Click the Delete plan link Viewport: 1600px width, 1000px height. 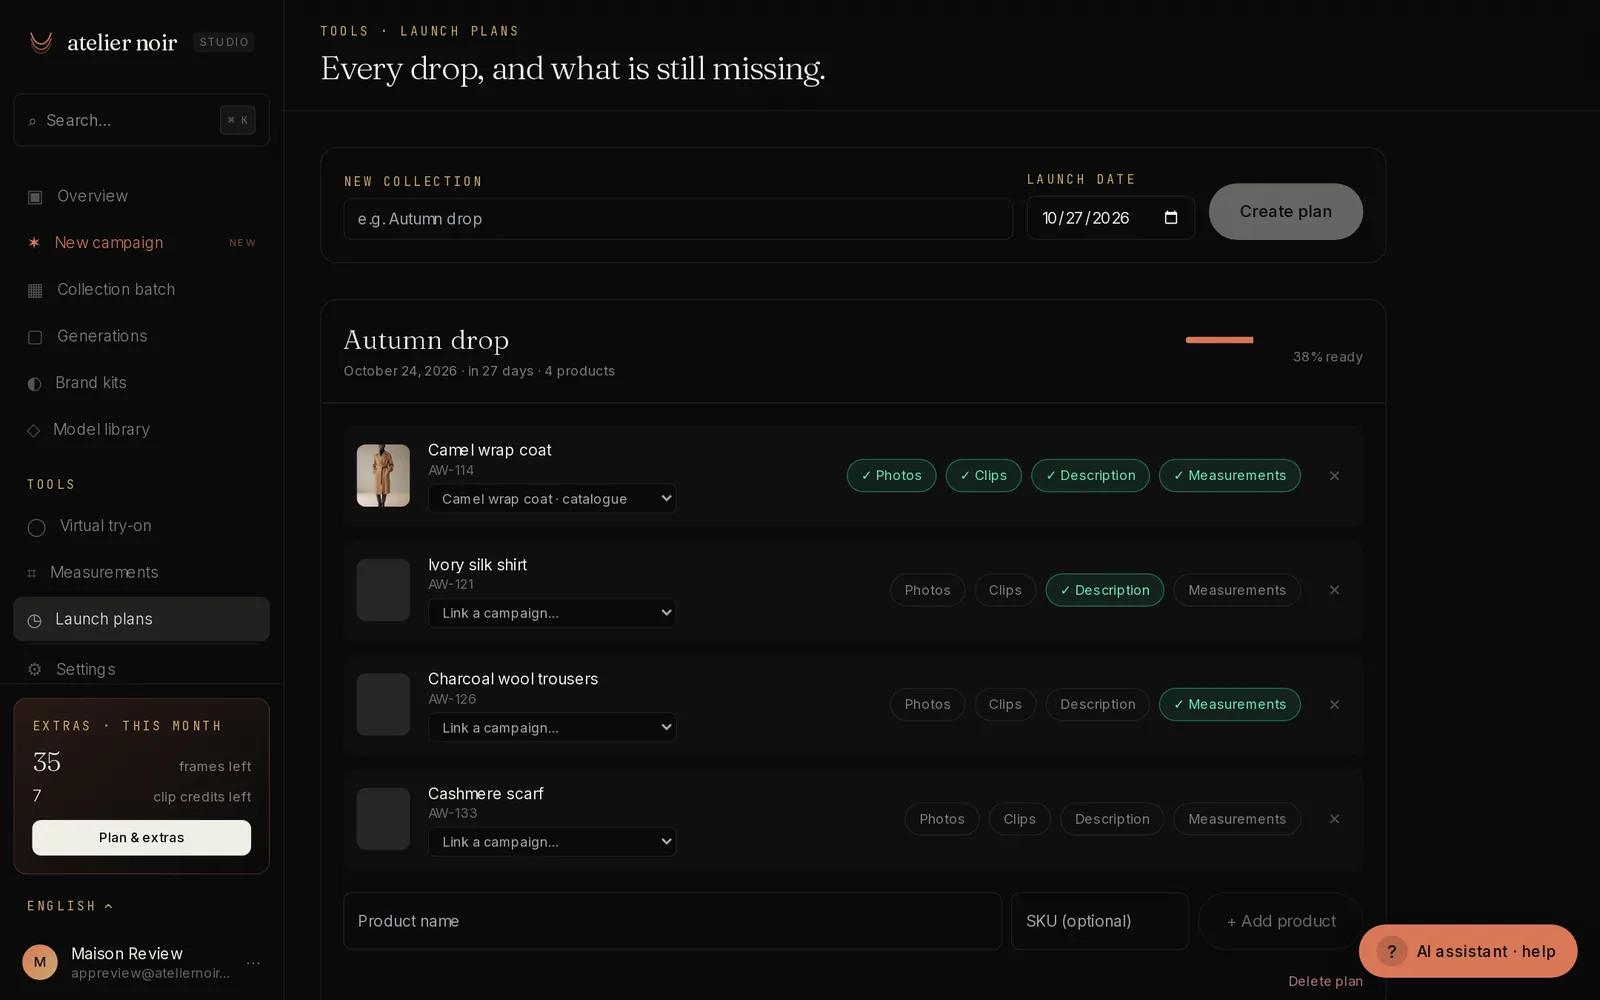tap(1325, 981)
